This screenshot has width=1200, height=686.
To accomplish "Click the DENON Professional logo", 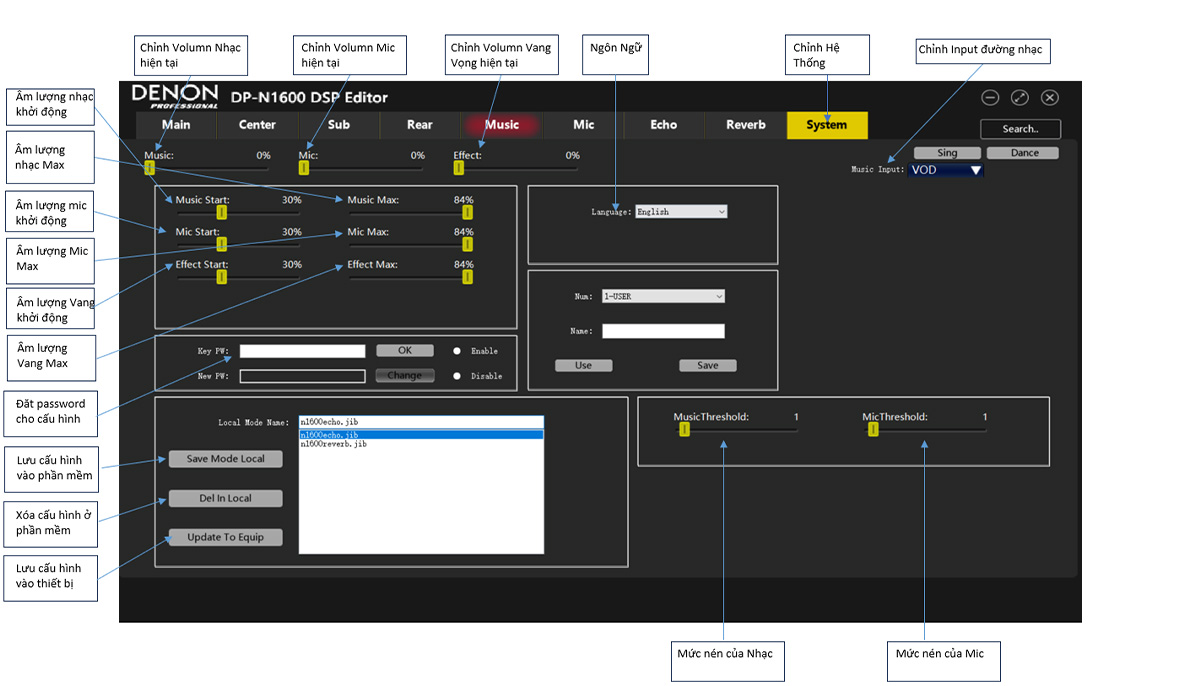I will pos(175,96).
